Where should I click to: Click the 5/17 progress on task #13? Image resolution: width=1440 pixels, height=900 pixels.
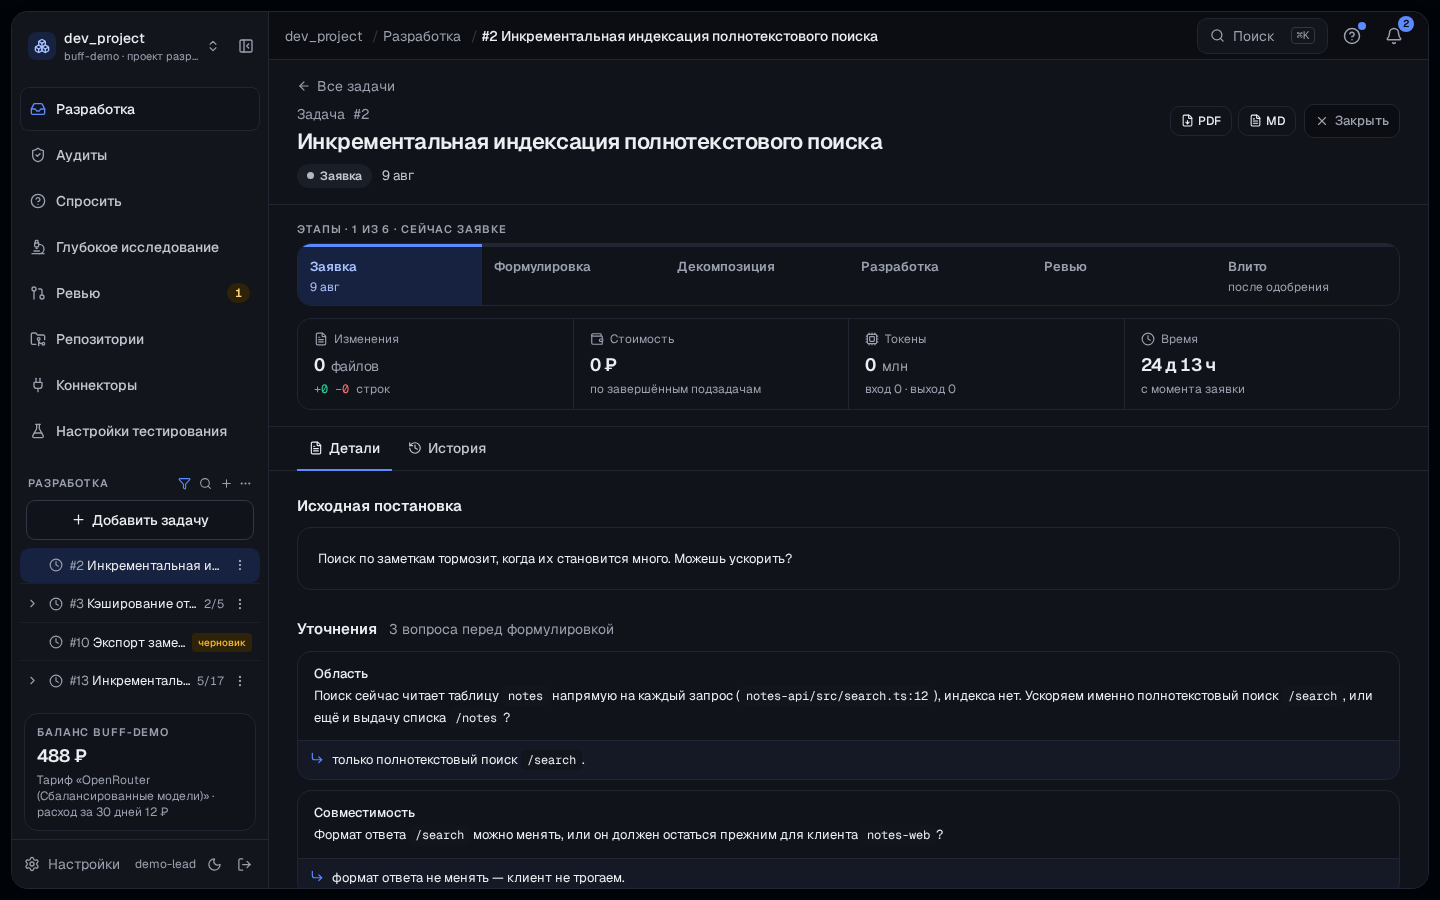pyautogui.click(x=210, y=681)
